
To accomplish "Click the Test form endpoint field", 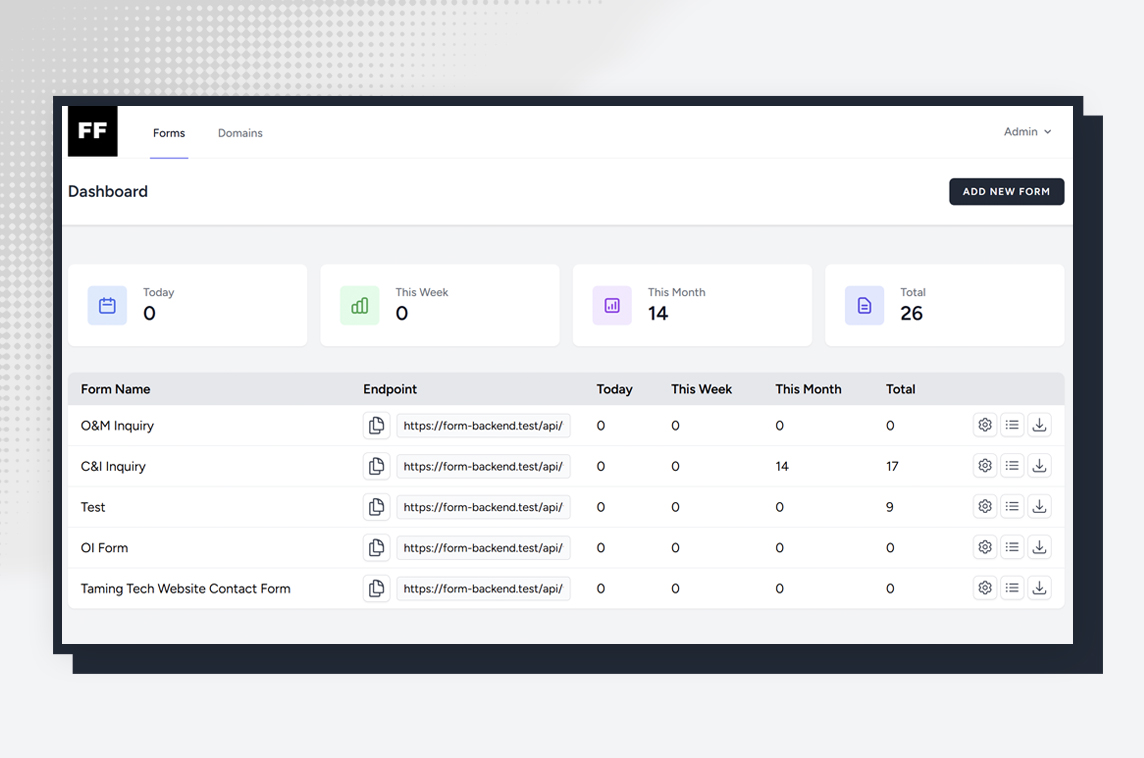I will pos(483,507).
